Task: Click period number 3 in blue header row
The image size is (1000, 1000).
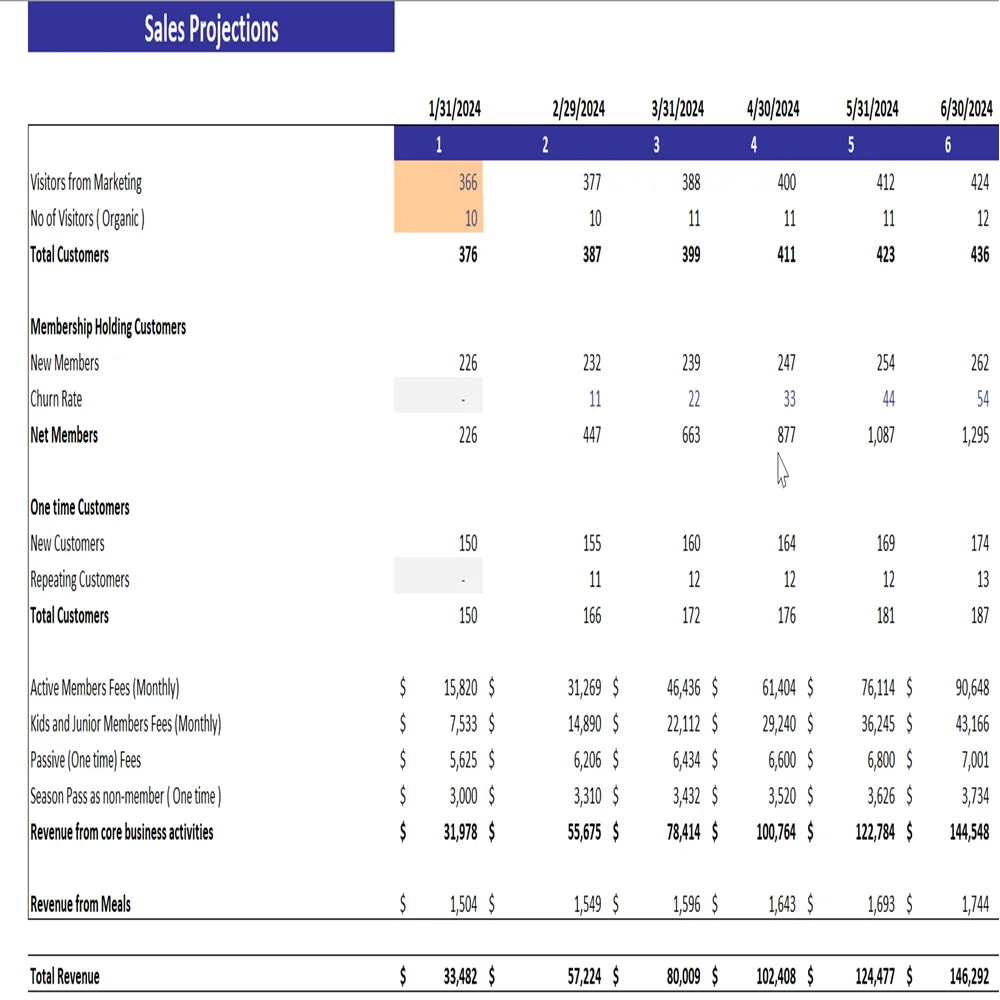Action: [x=656, y=145]
